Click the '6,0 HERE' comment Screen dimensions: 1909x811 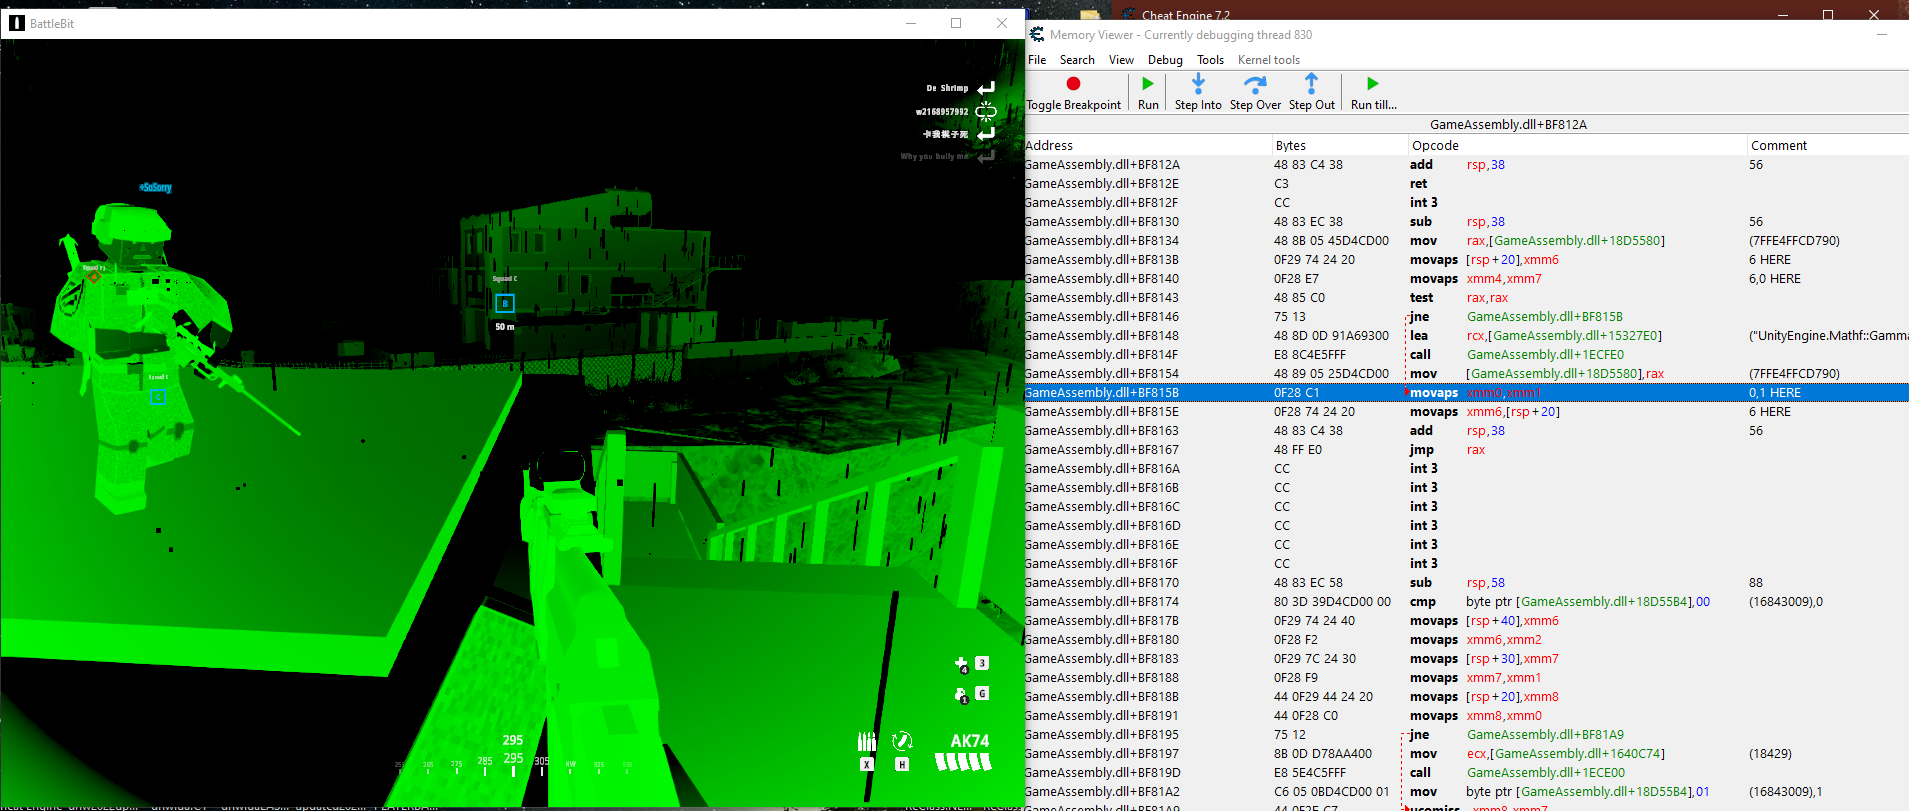click(1774, 279)
